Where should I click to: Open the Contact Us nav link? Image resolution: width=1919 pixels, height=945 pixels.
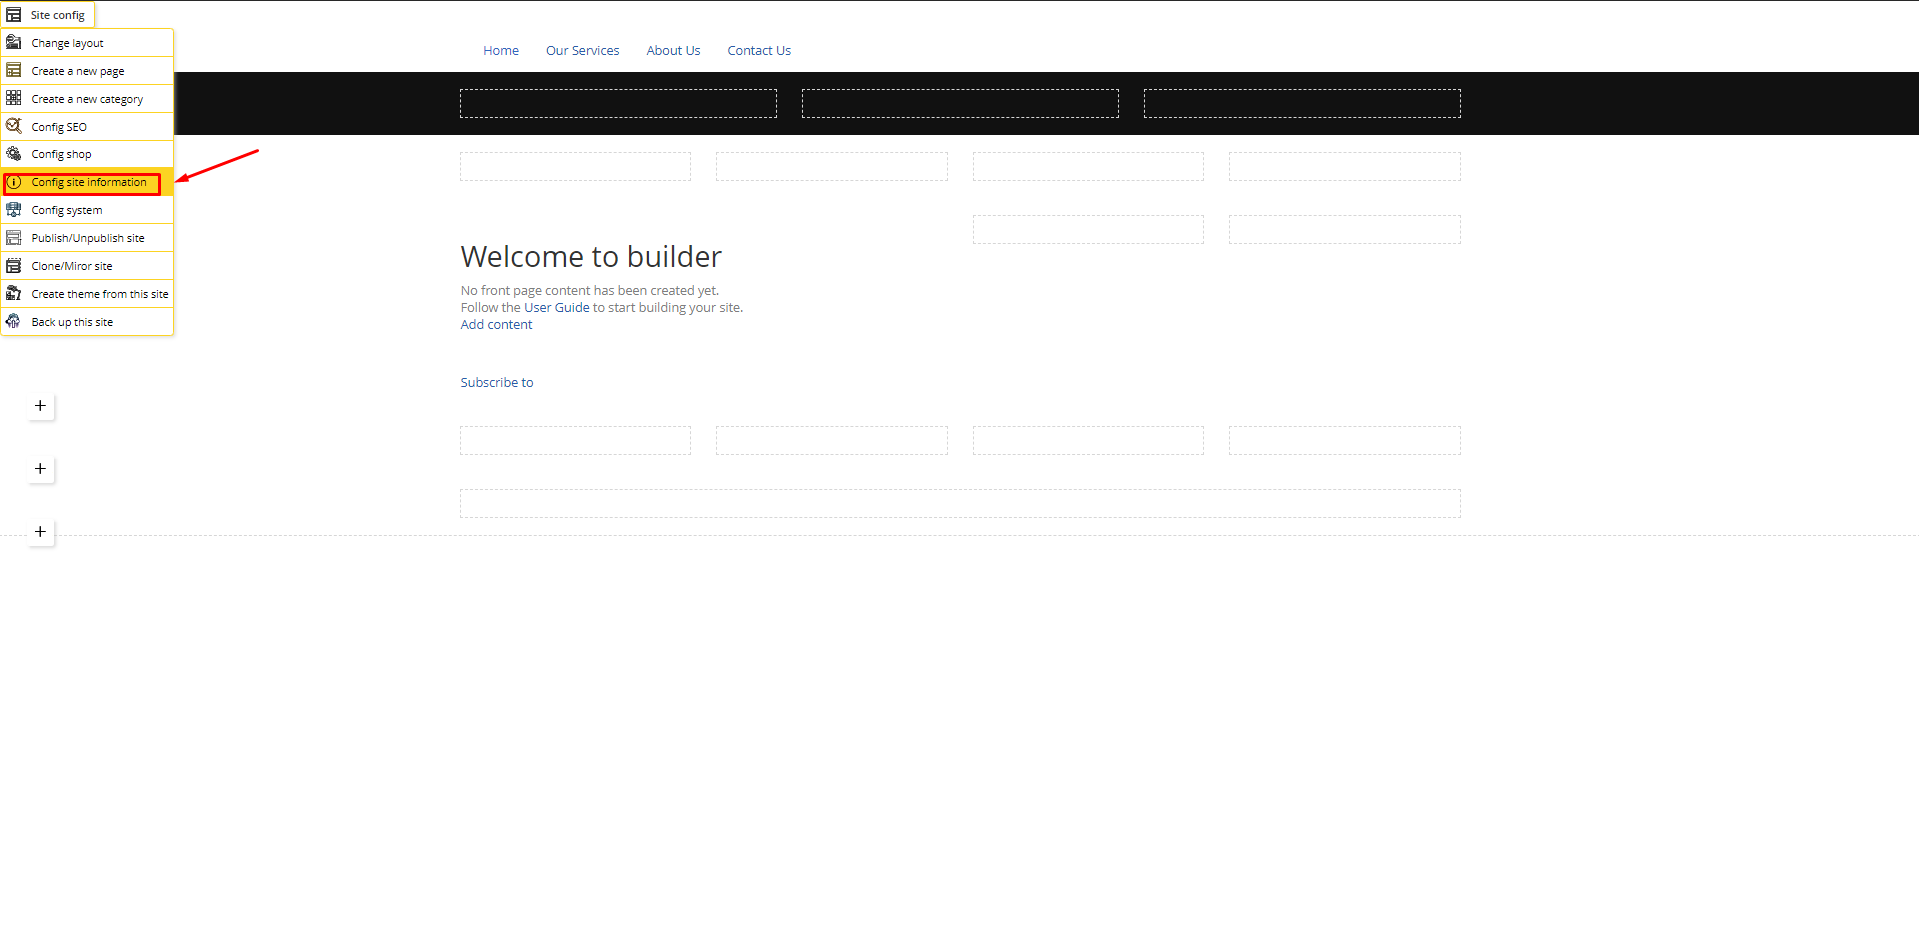(x=759, y=51)
